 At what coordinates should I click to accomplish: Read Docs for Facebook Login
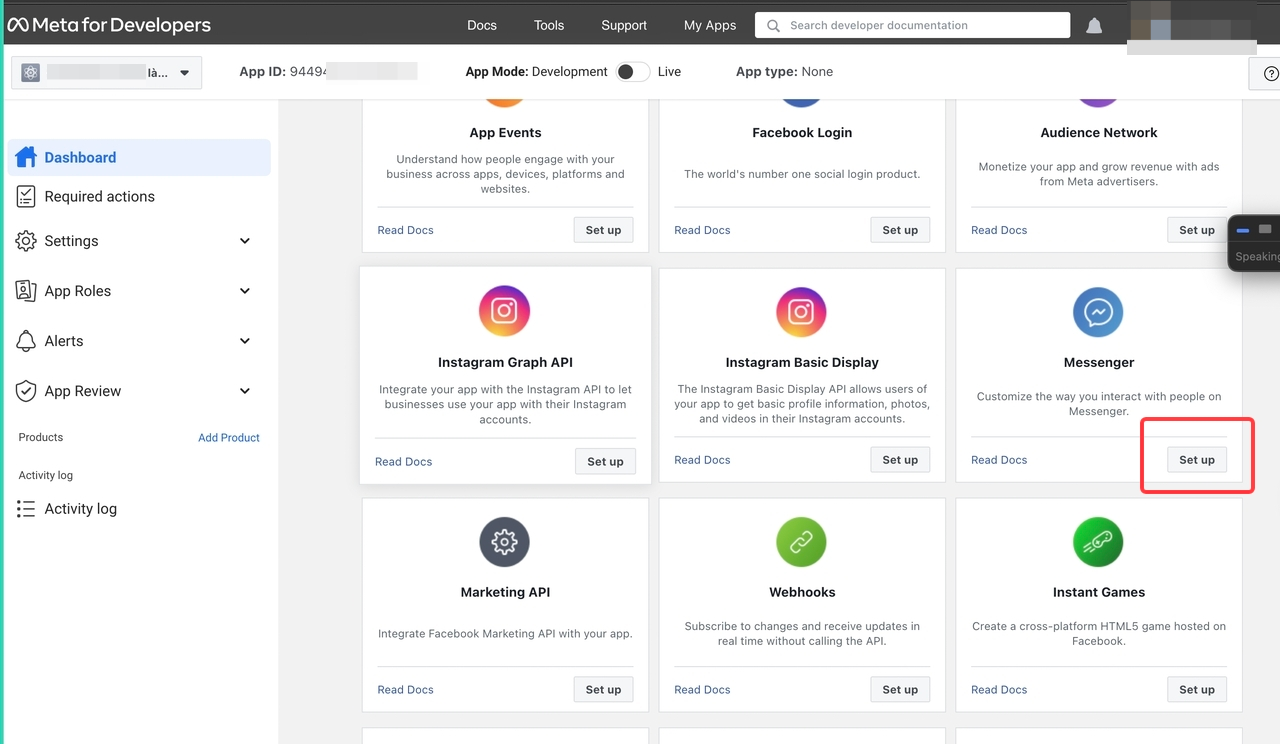click(702, 230)
